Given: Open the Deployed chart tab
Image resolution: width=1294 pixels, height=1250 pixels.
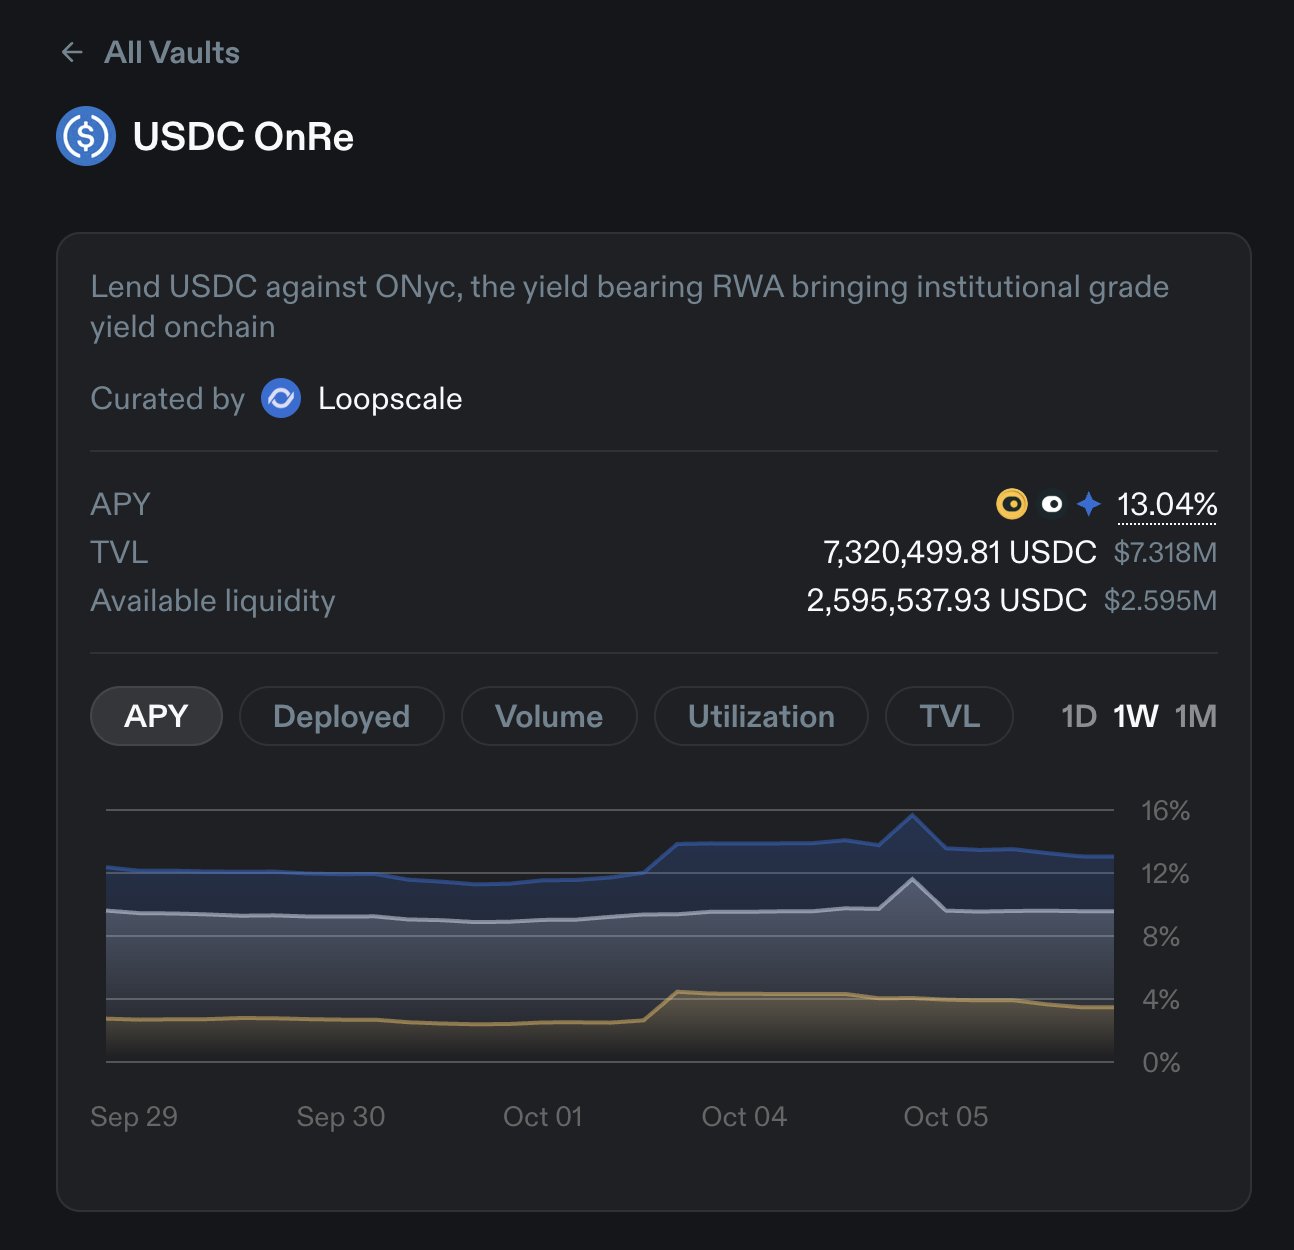Looking at the screenshot, I should pos(341,716).
